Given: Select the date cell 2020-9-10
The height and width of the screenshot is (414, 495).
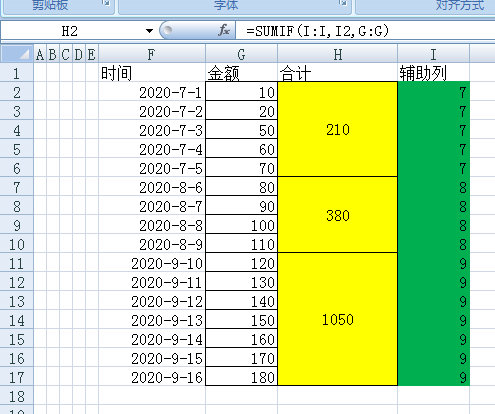Looking at the screenshot, I should 152,262.
